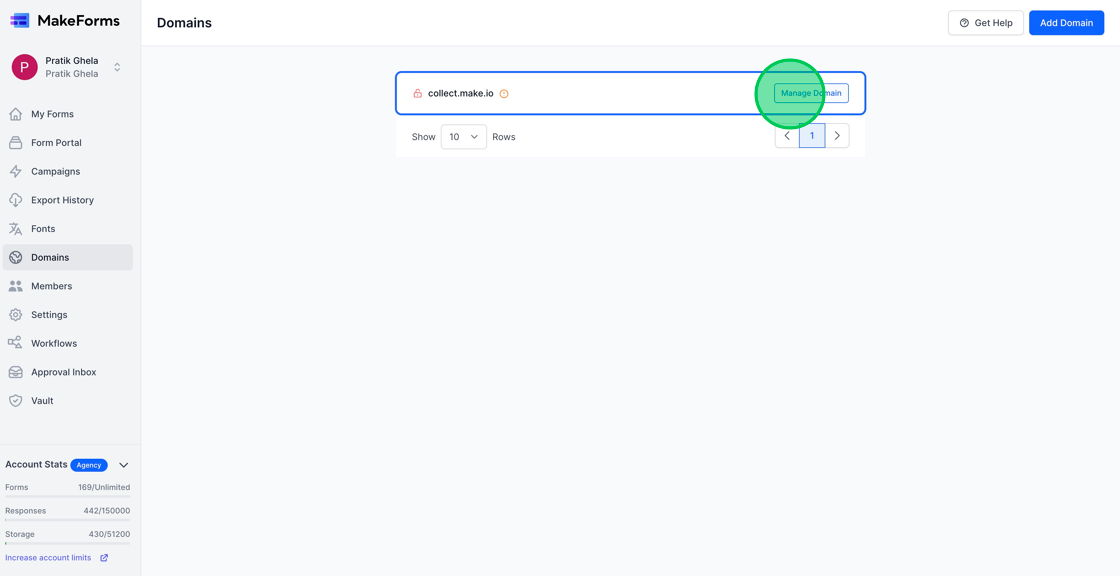
Task: Open the Vault section
Action: tap(42, 400)
